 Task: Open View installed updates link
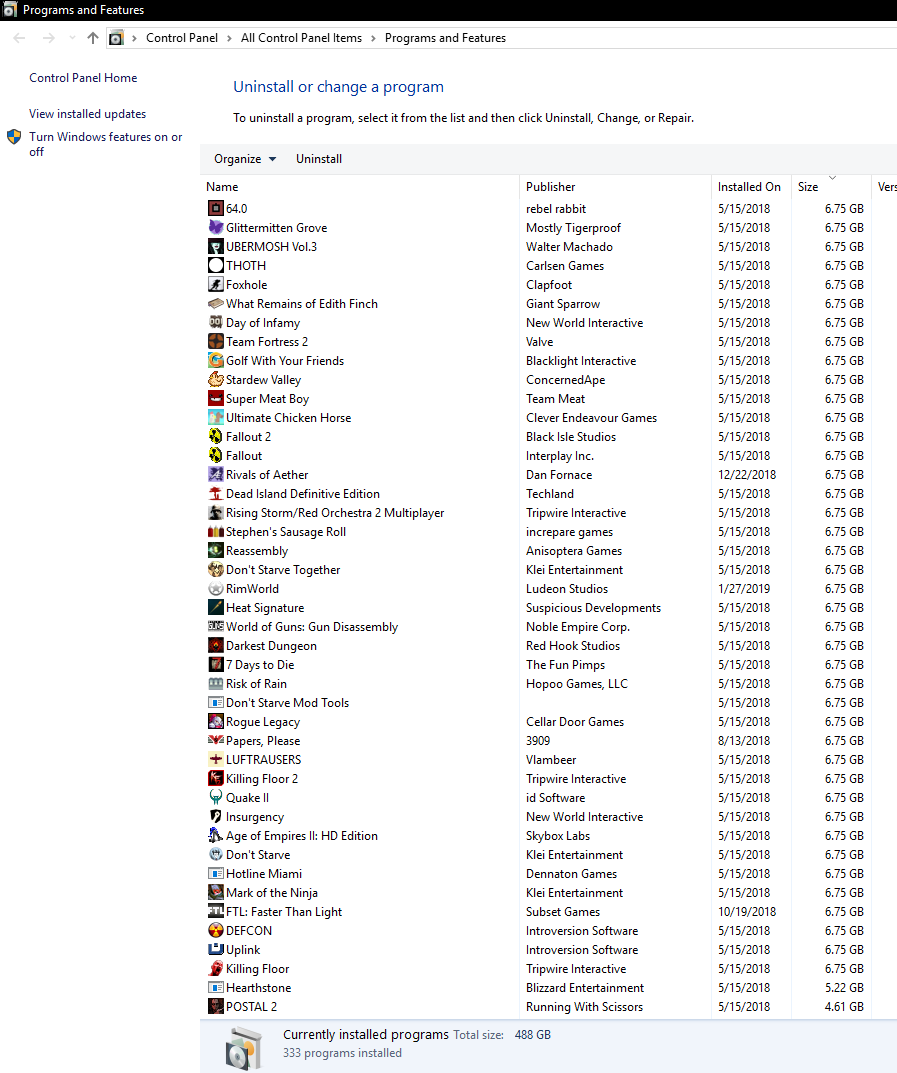pyautogui.click(x=88, y=114)
